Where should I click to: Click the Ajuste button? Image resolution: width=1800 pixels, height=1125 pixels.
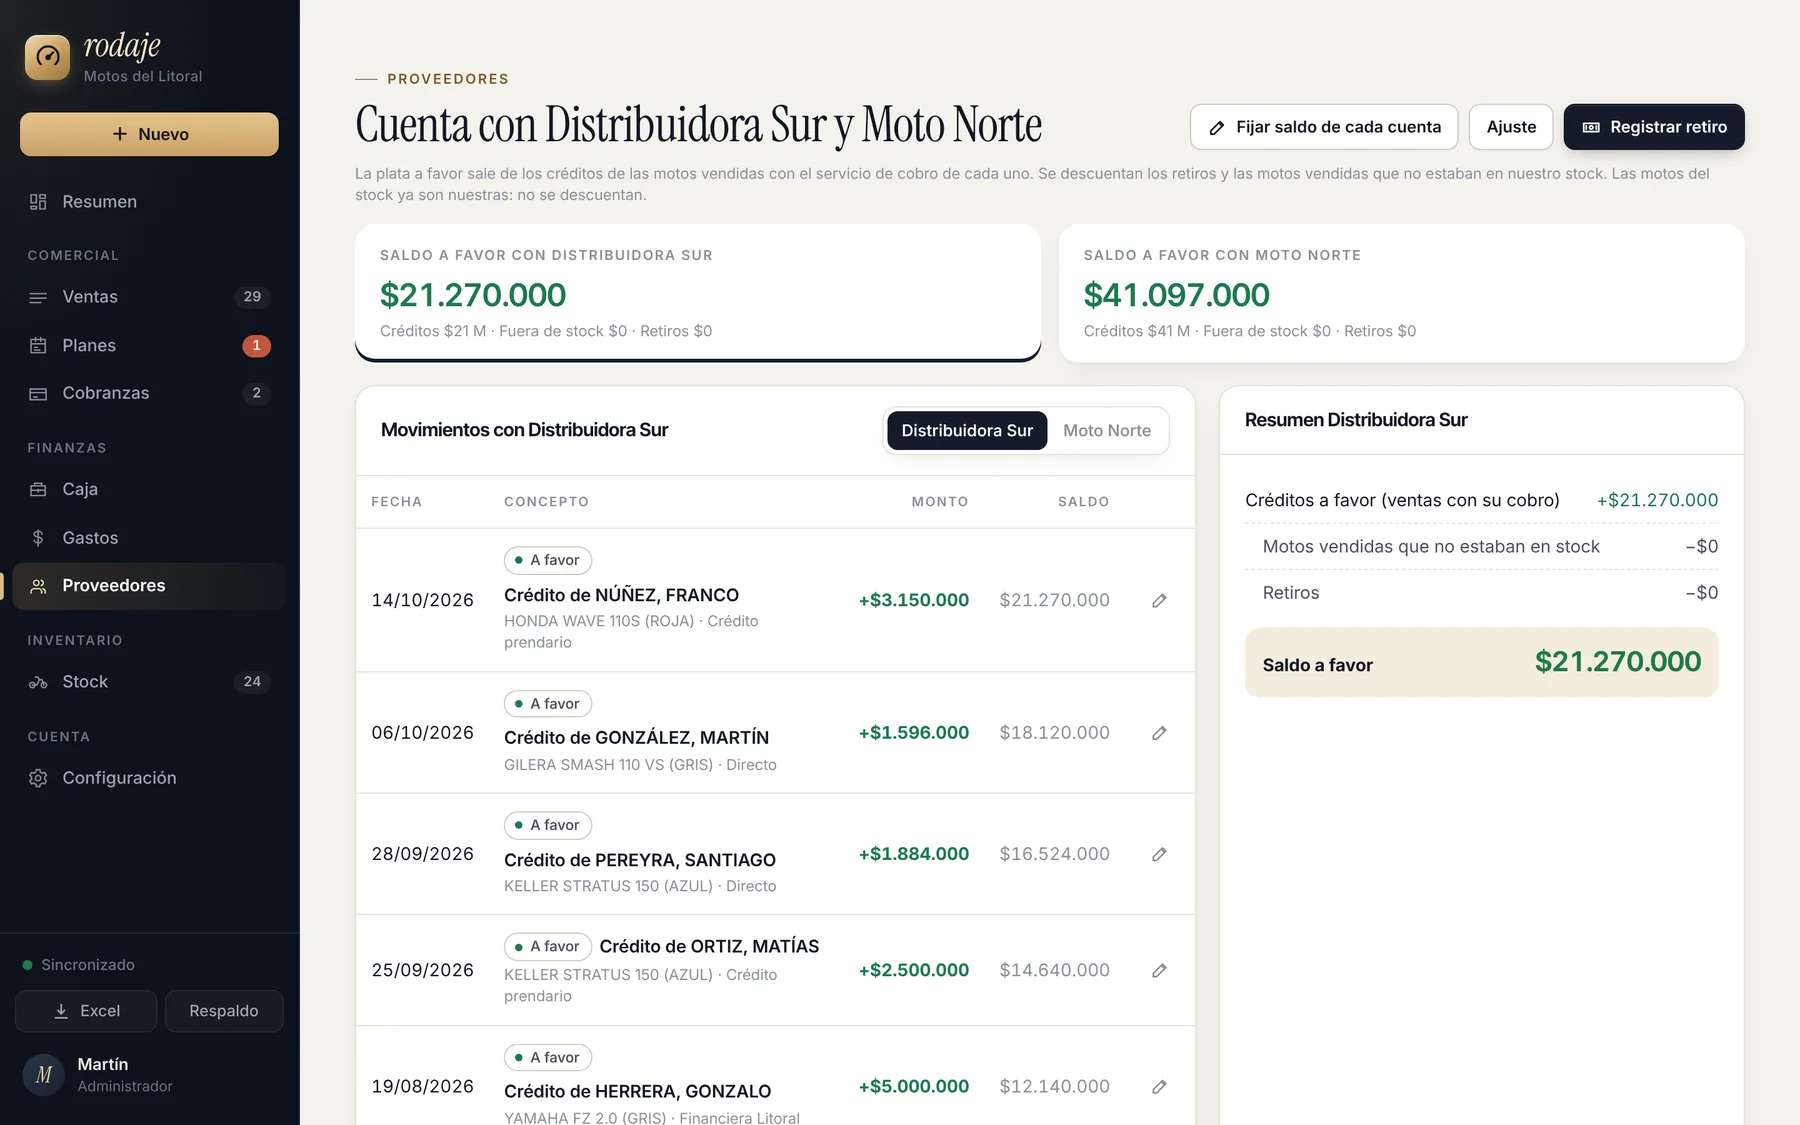tap(1511, 127)
